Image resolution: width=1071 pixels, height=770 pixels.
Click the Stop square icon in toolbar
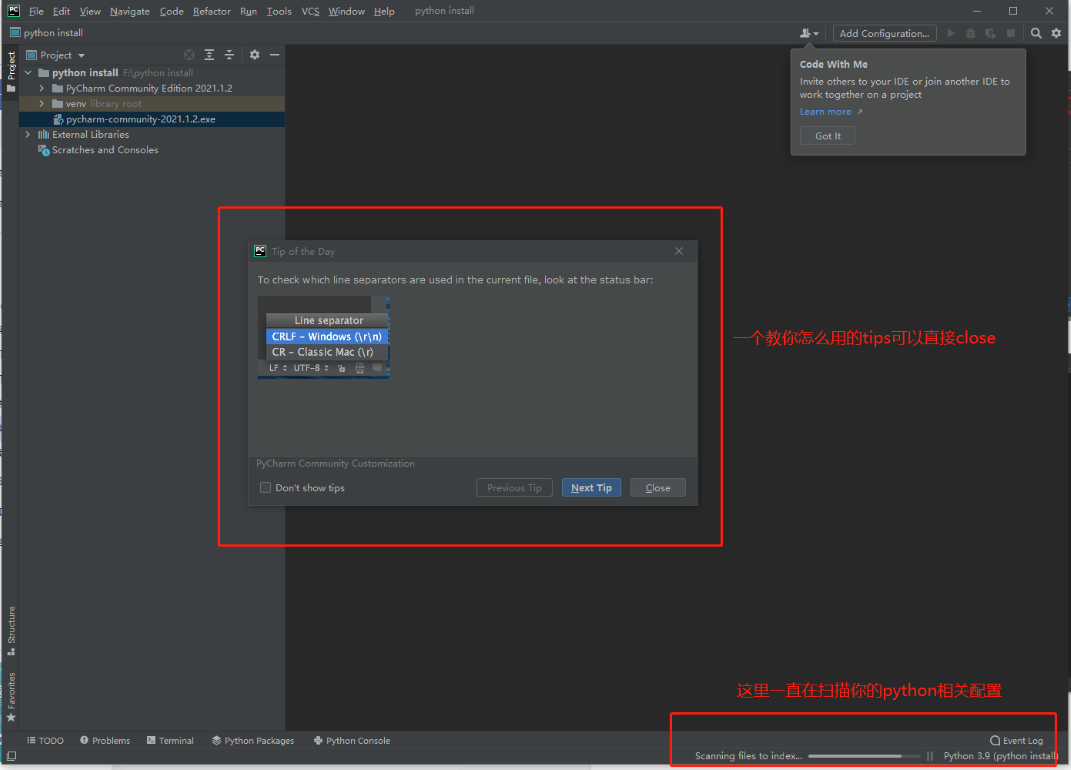pyautogui.click(x=1011, y=33)
